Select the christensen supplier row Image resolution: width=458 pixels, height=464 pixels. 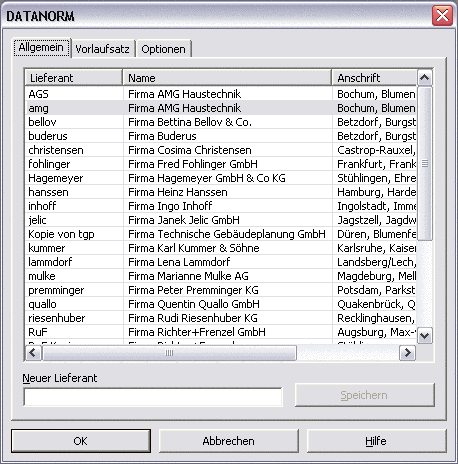[221, 150]
